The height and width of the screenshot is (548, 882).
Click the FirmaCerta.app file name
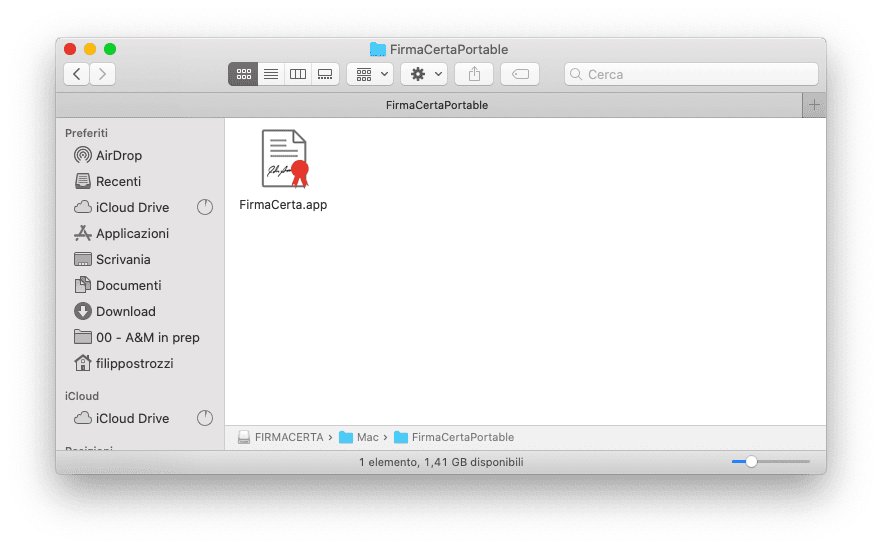coord(283,204)
